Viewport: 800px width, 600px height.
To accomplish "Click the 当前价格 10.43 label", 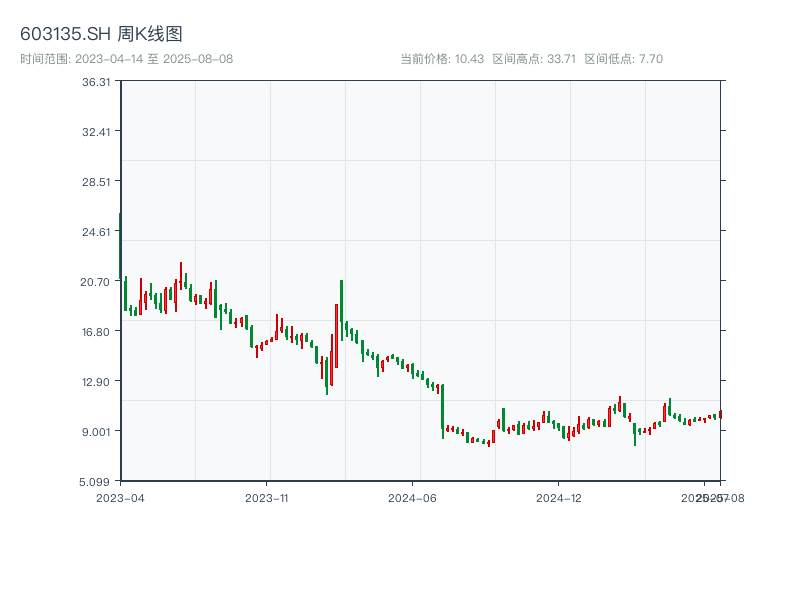I will (442, 59).
